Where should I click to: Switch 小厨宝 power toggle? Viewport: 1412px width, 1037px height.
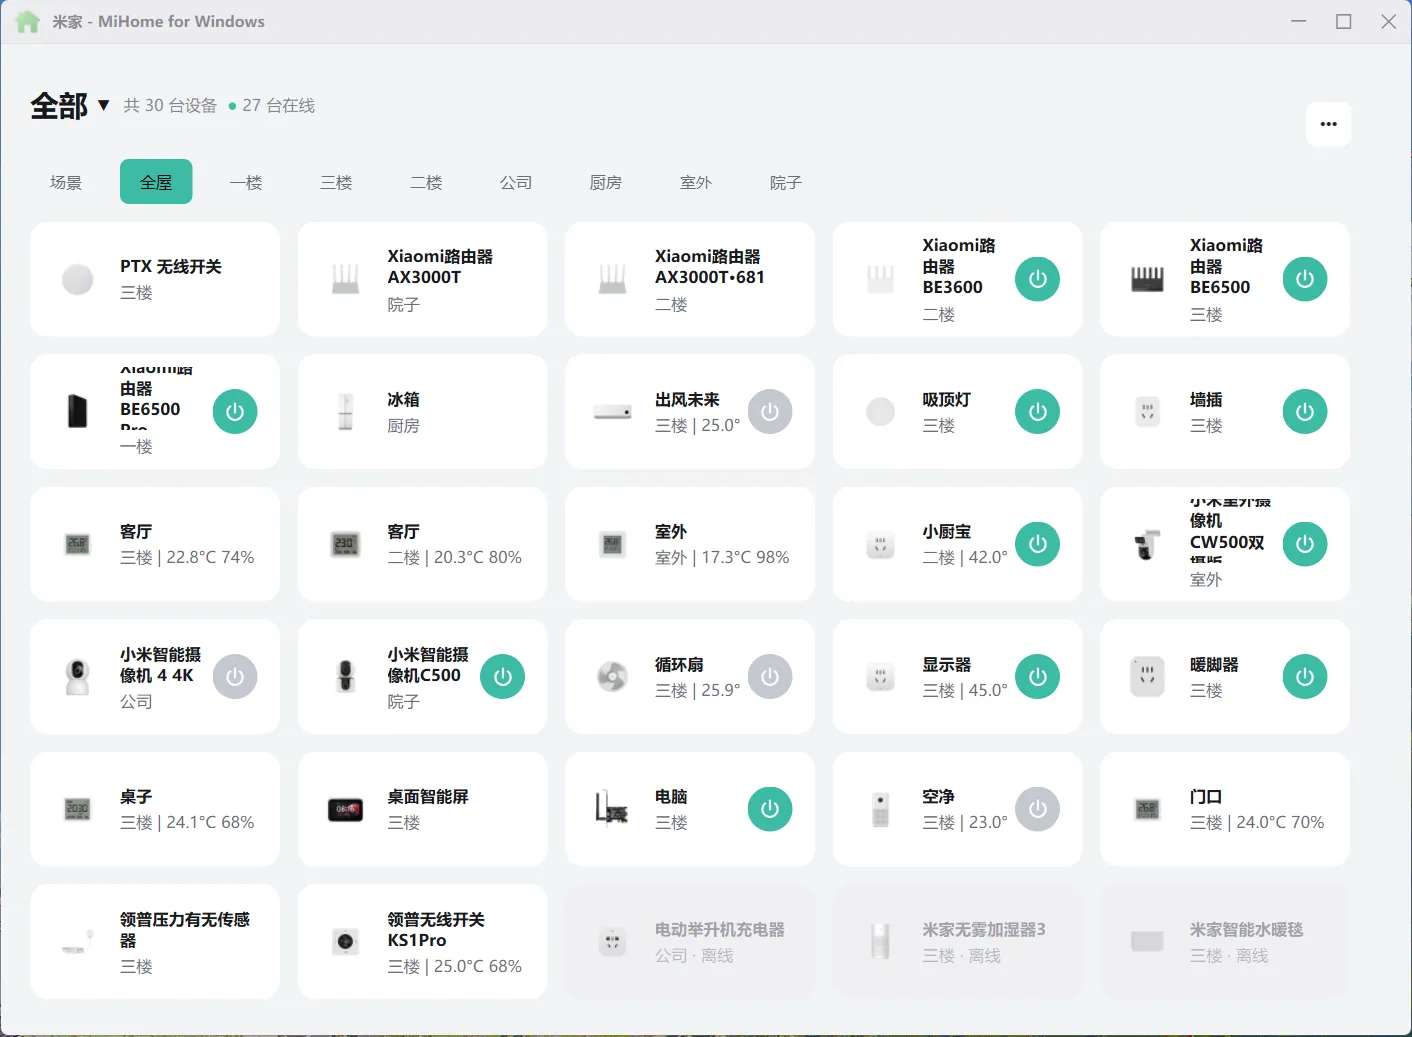pos(1038,544)
